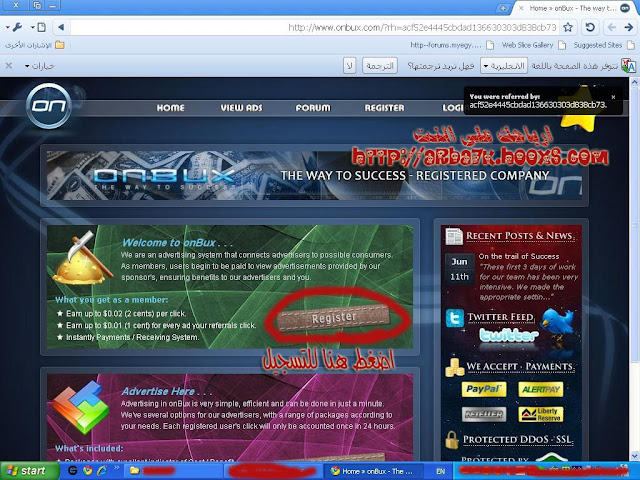The height and width of the screenshot is (480, 640).
Task: Open new tab with the plus button
Action: coord(503,8)
